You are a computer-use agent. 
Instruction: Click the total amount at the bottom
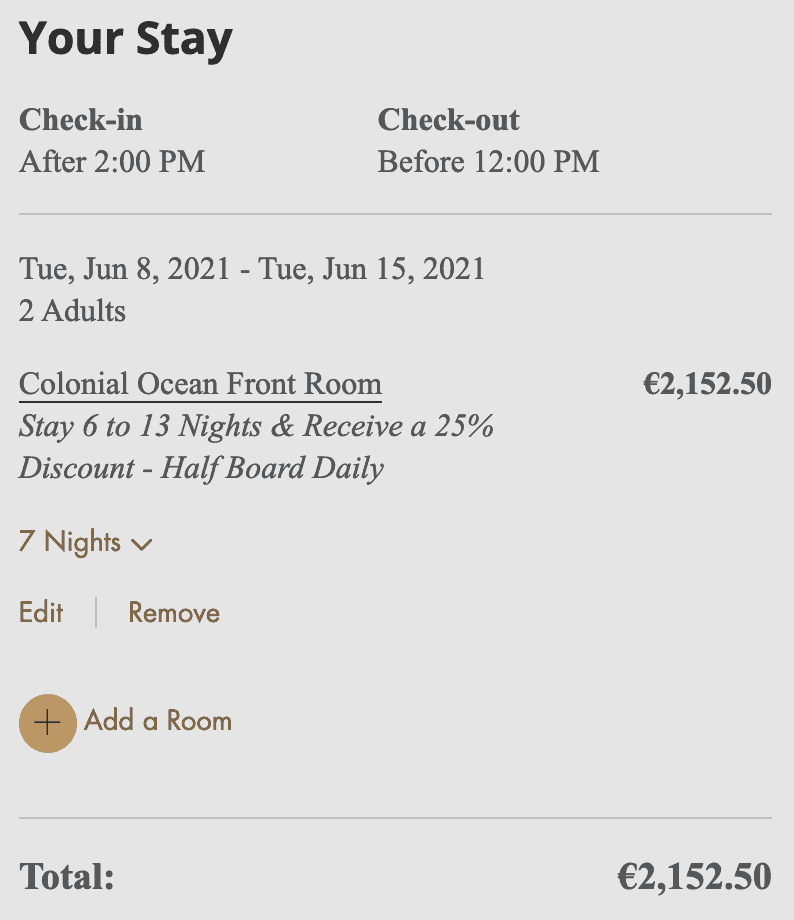click(x=694, y=877)
